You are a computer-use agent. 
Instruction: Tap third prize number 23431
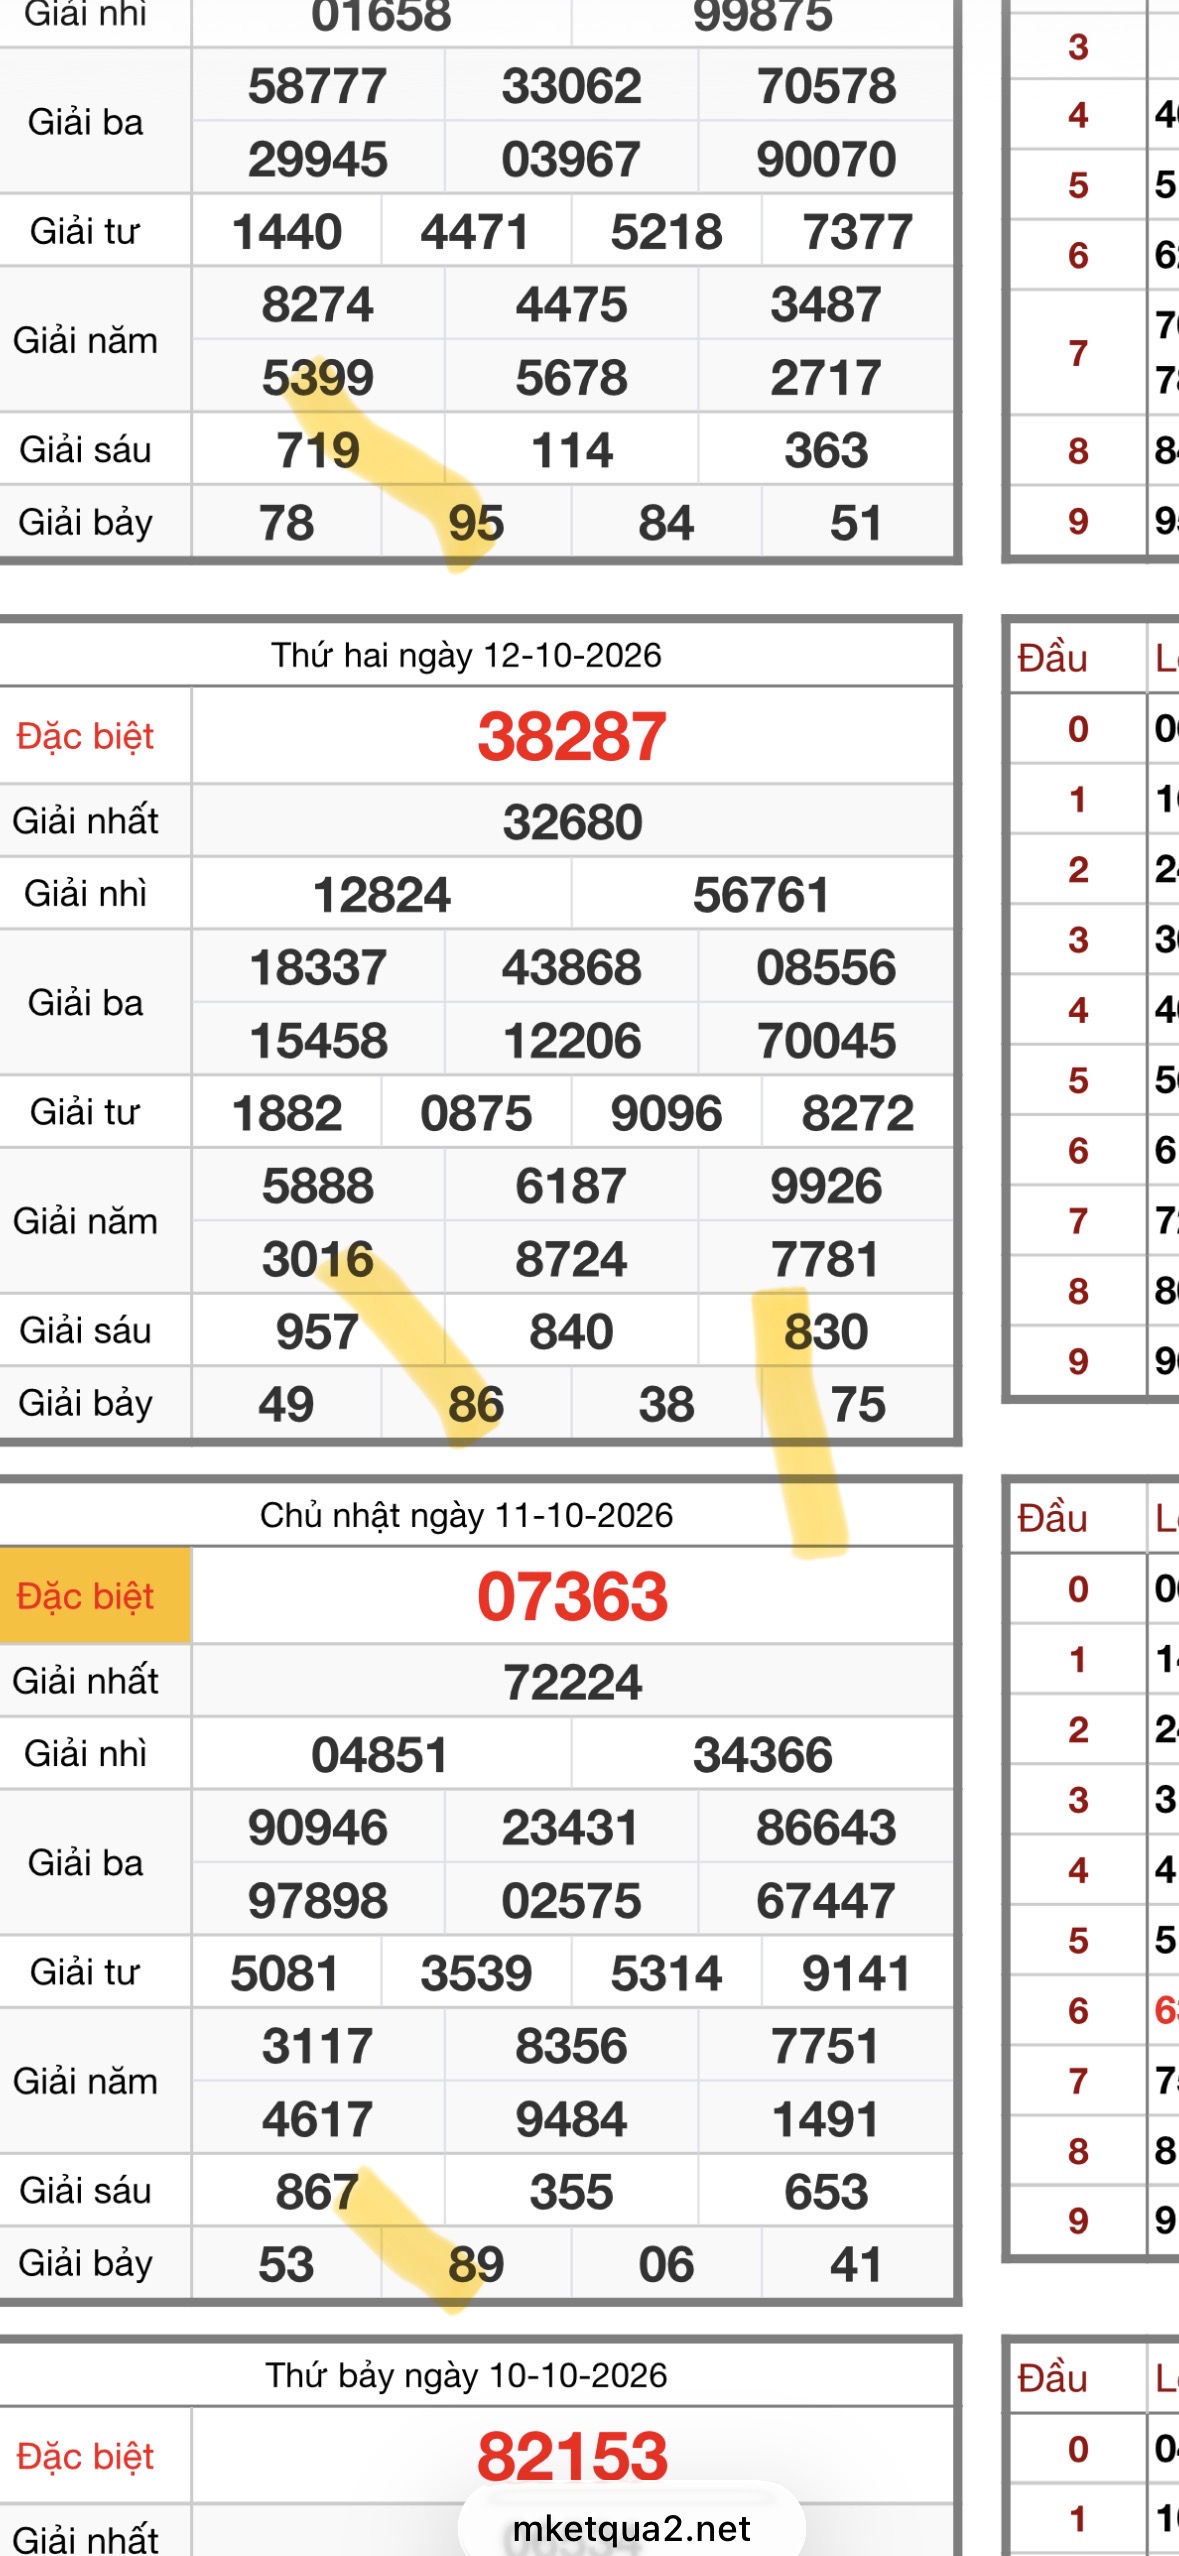click(570, 1828)
